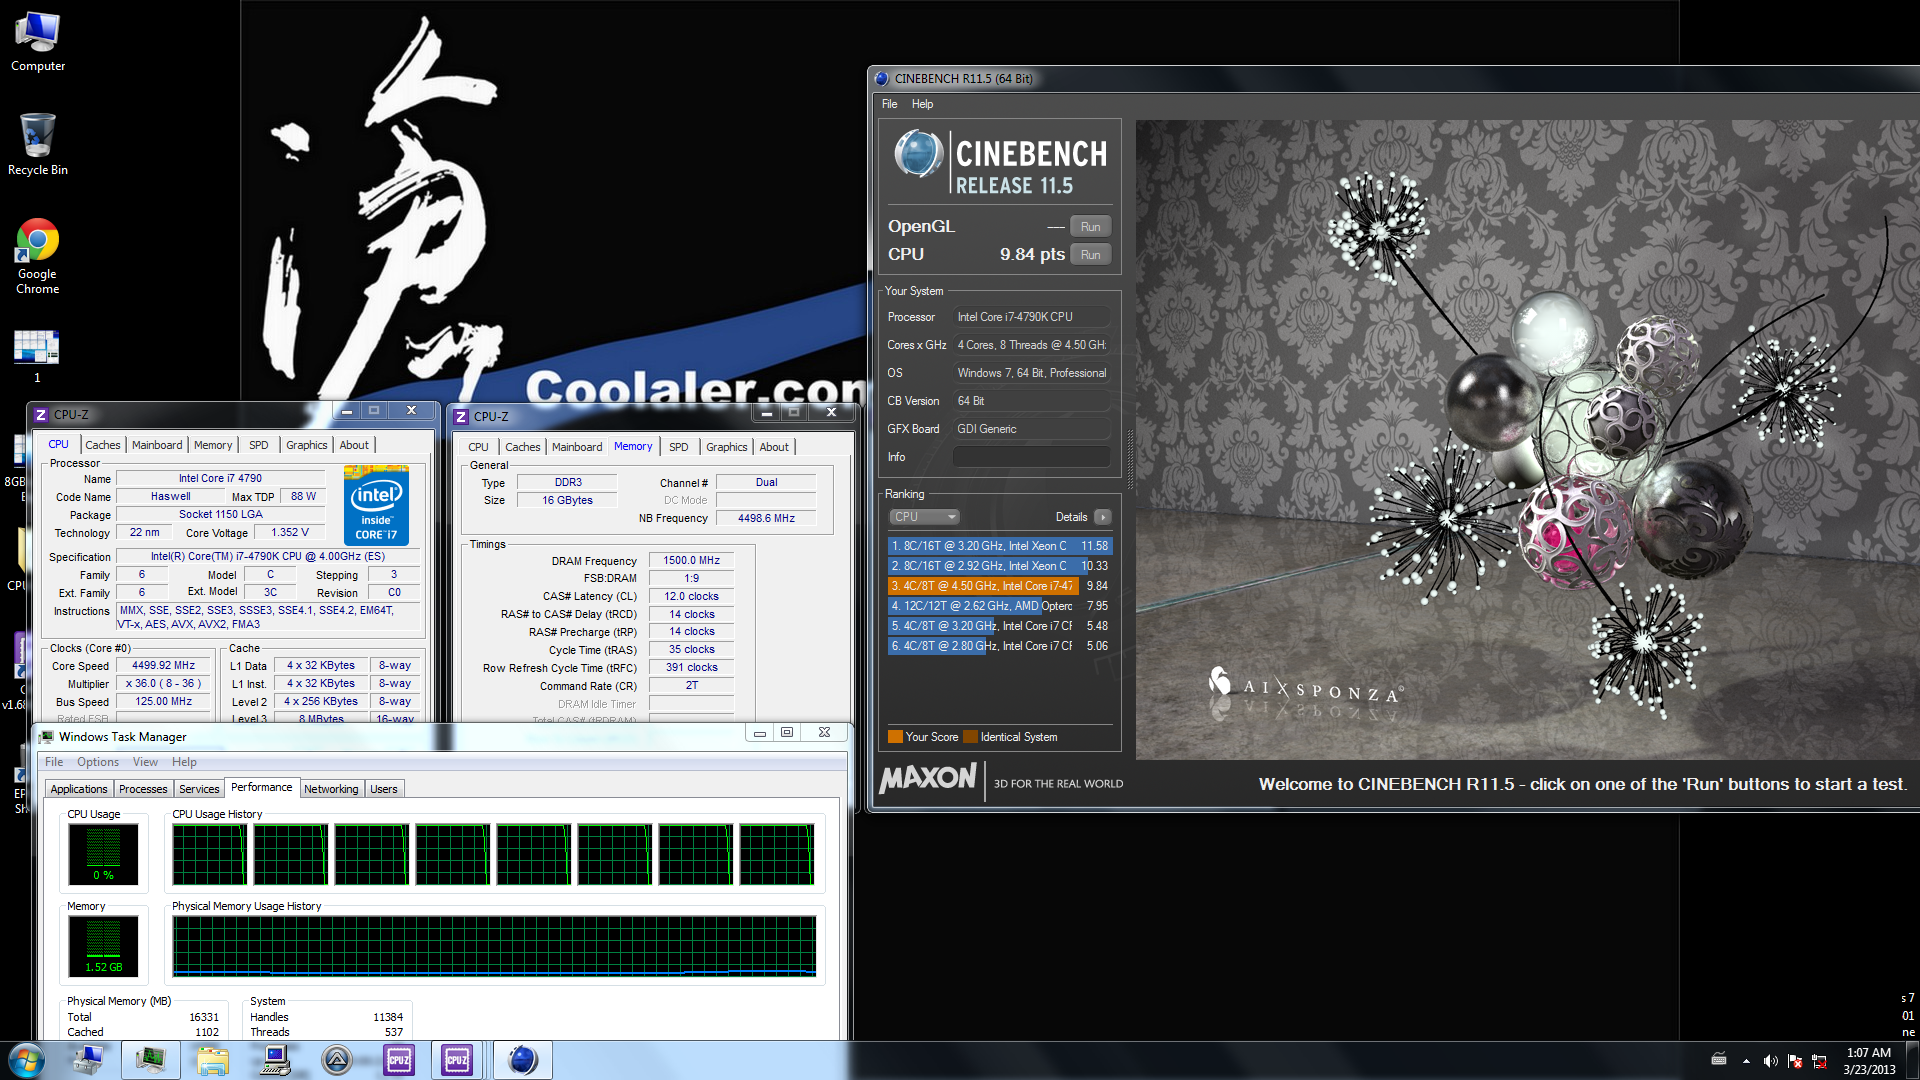Viewport: 1920px width, 1080px height.
Task: Open Services tab in Task Manager
Action: coord(199,789)
